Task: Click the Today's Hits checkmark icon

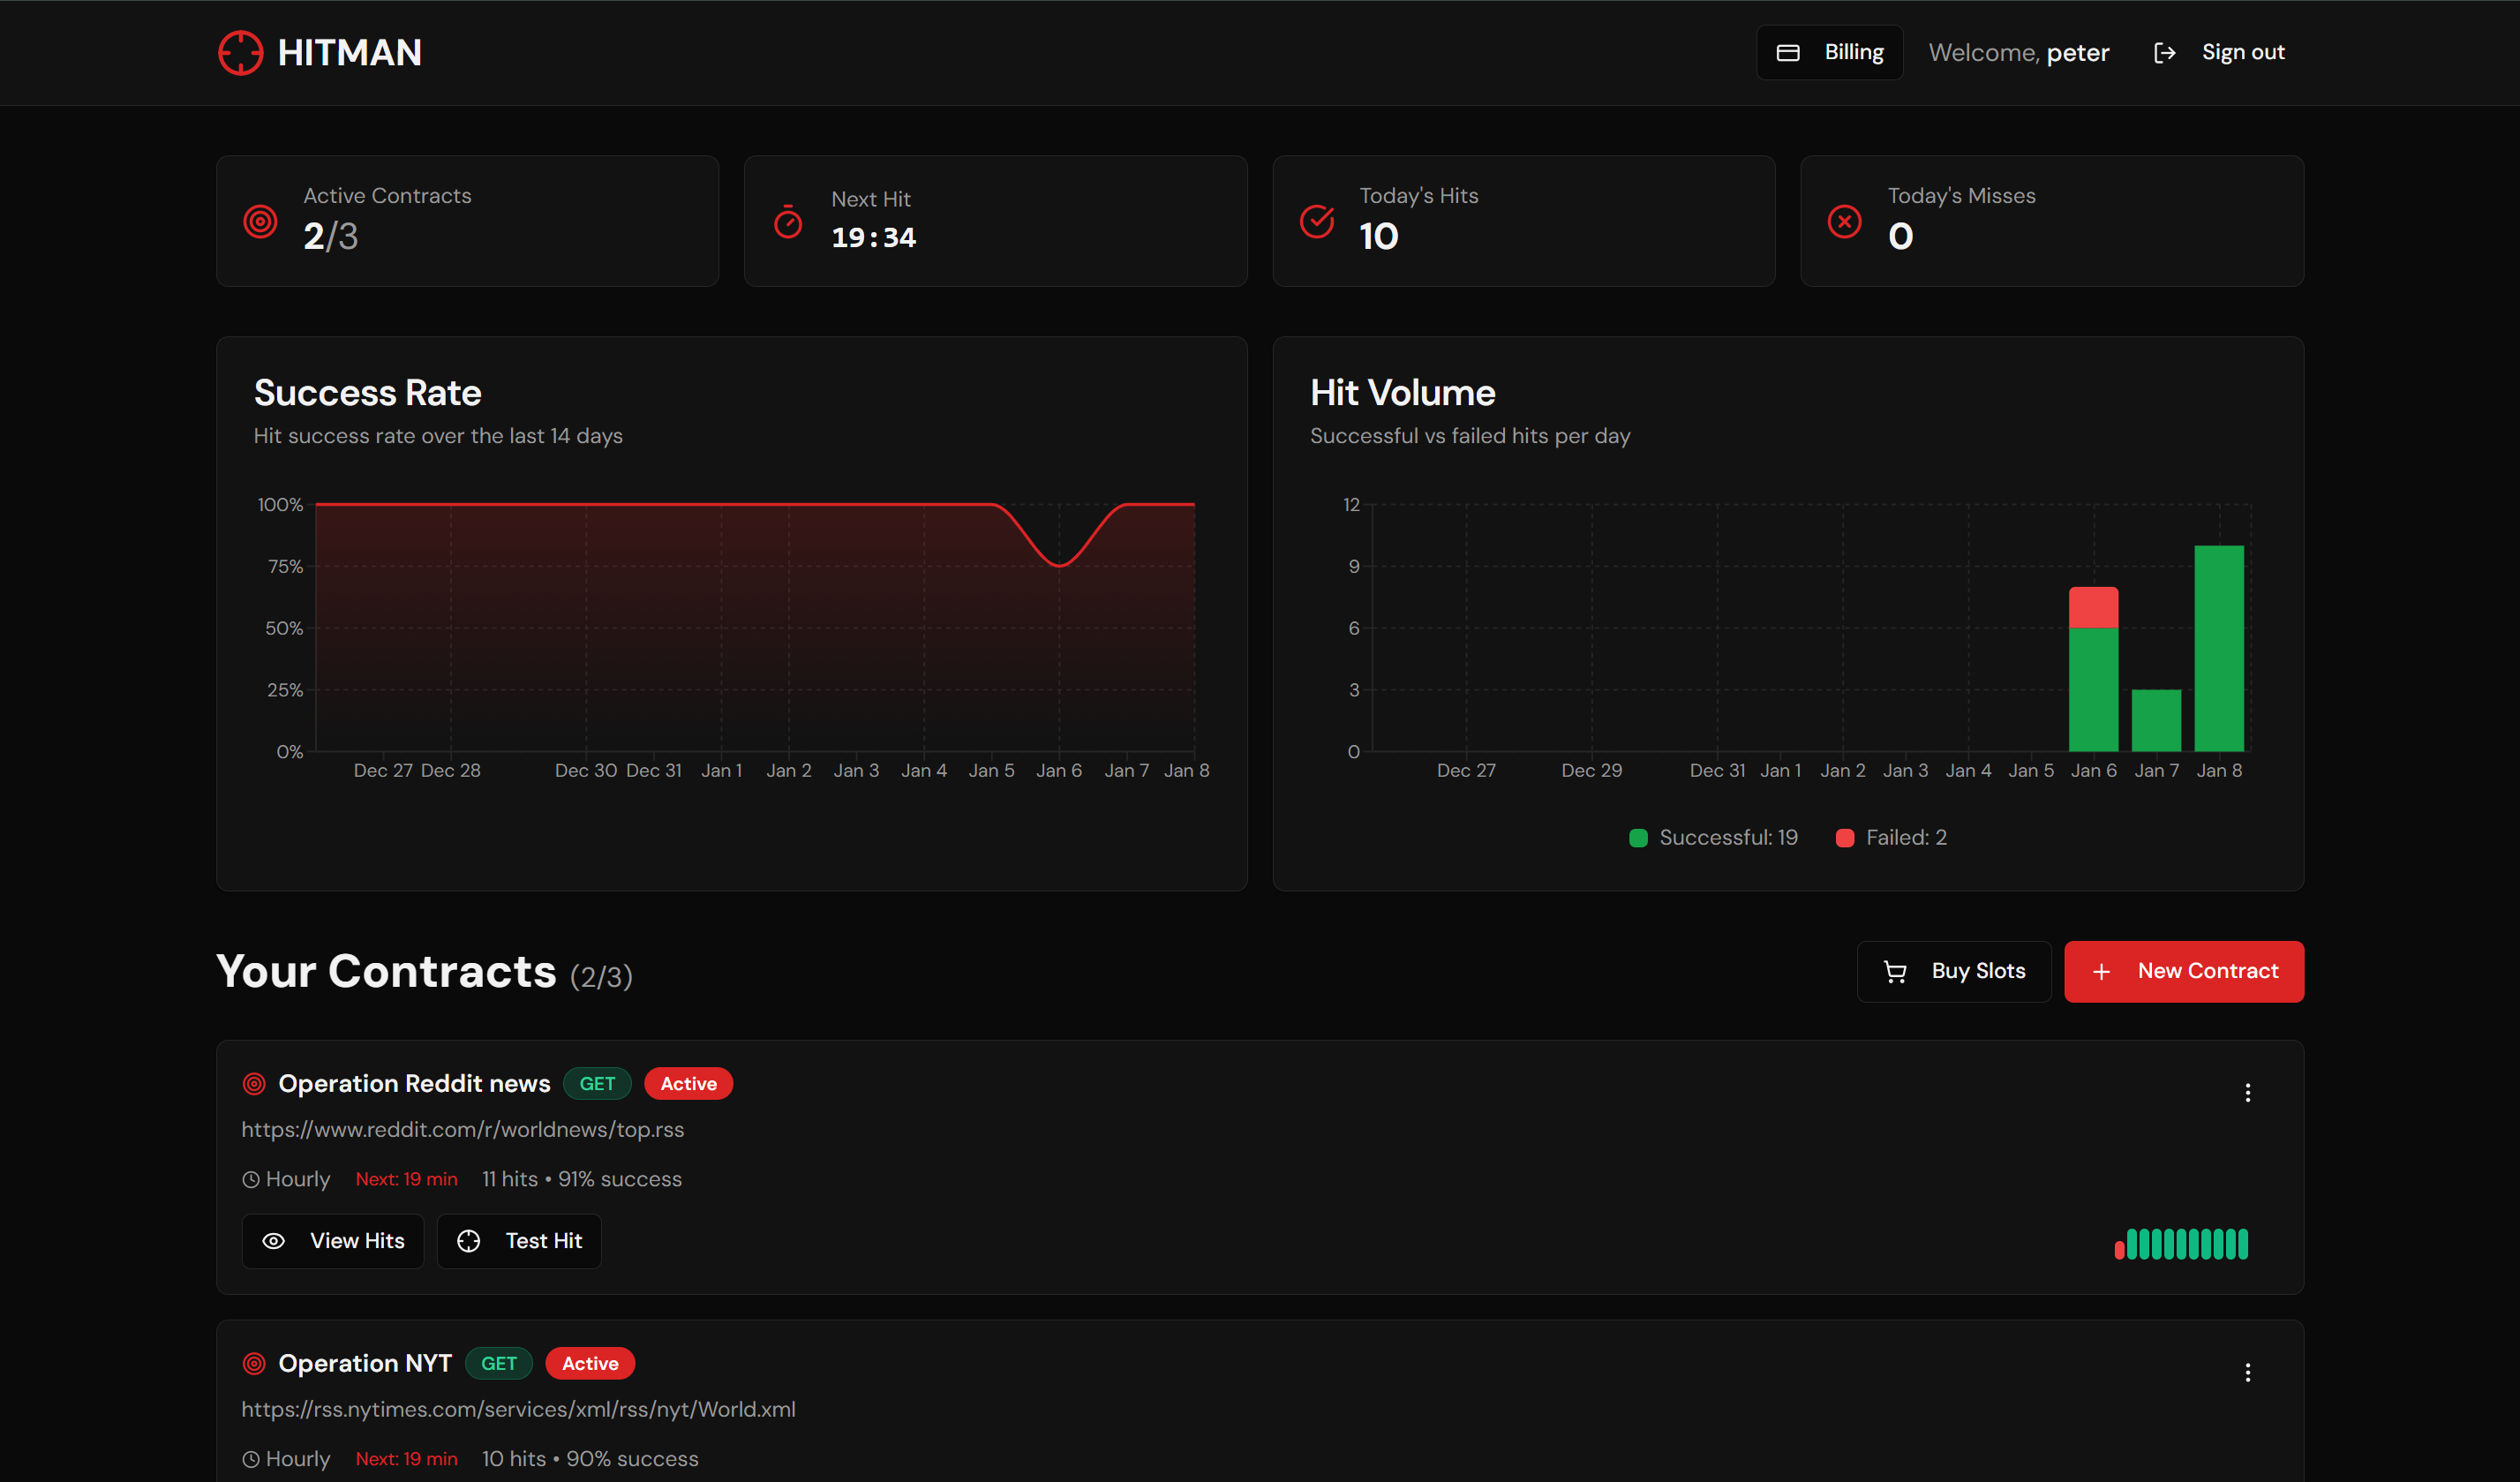Action: [1316, 221]
